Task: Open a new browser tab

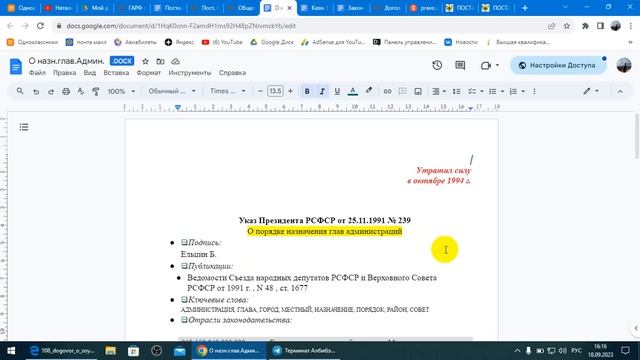Action: click(x=525, y=8)
